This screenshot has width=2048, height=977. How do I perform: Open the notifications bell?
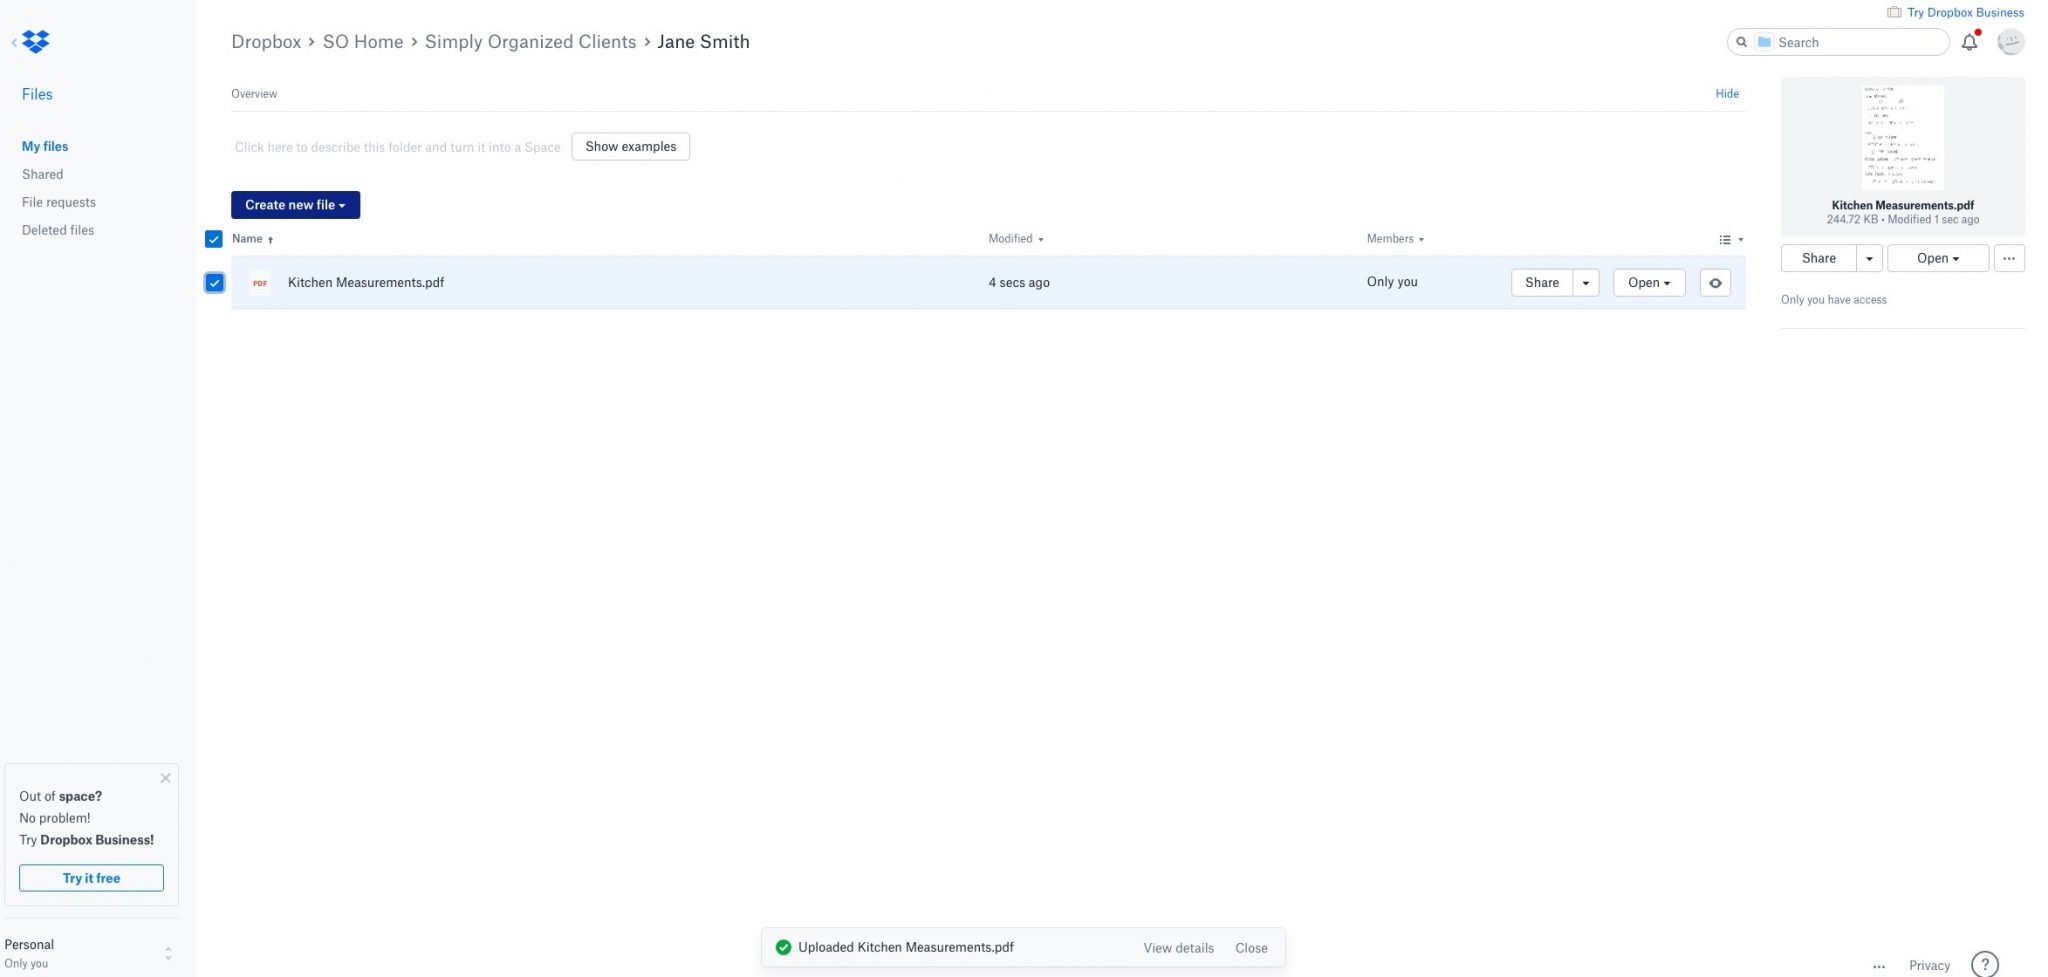coord(1969,42)
